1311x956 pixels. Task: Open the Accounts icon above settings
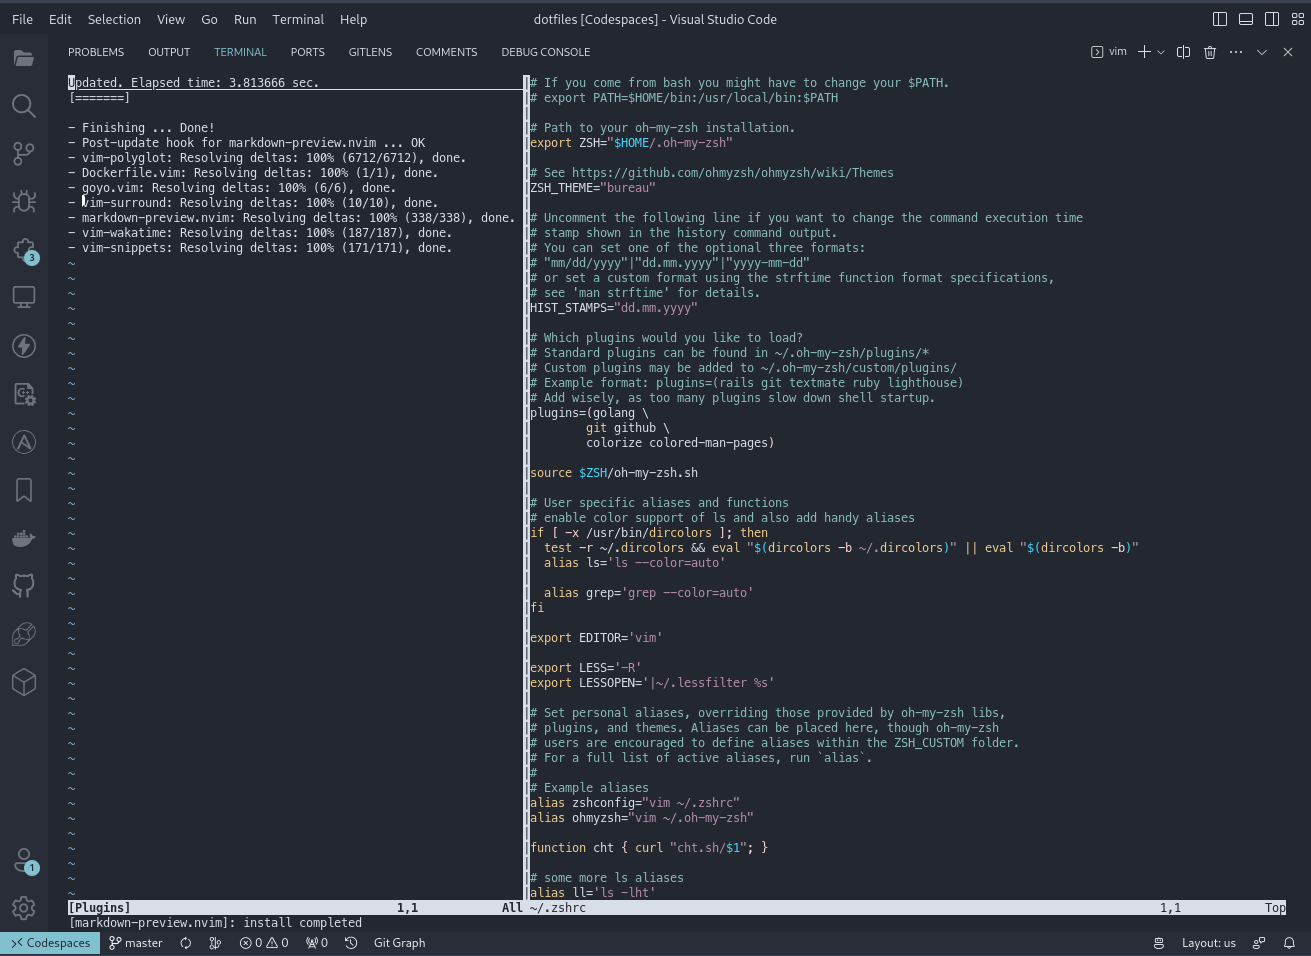pyautogui.click(x=24, y=860)
